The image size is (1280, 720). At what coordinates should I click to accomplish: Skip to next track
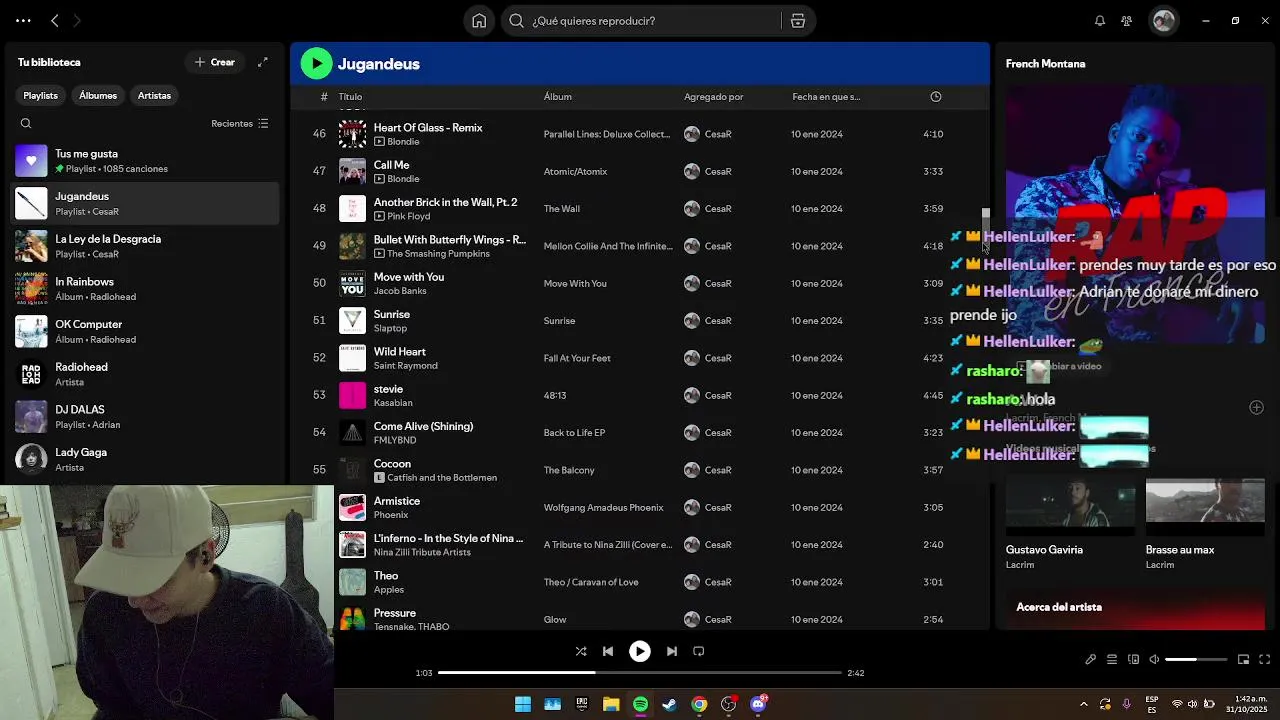click(x=672, y=651)
